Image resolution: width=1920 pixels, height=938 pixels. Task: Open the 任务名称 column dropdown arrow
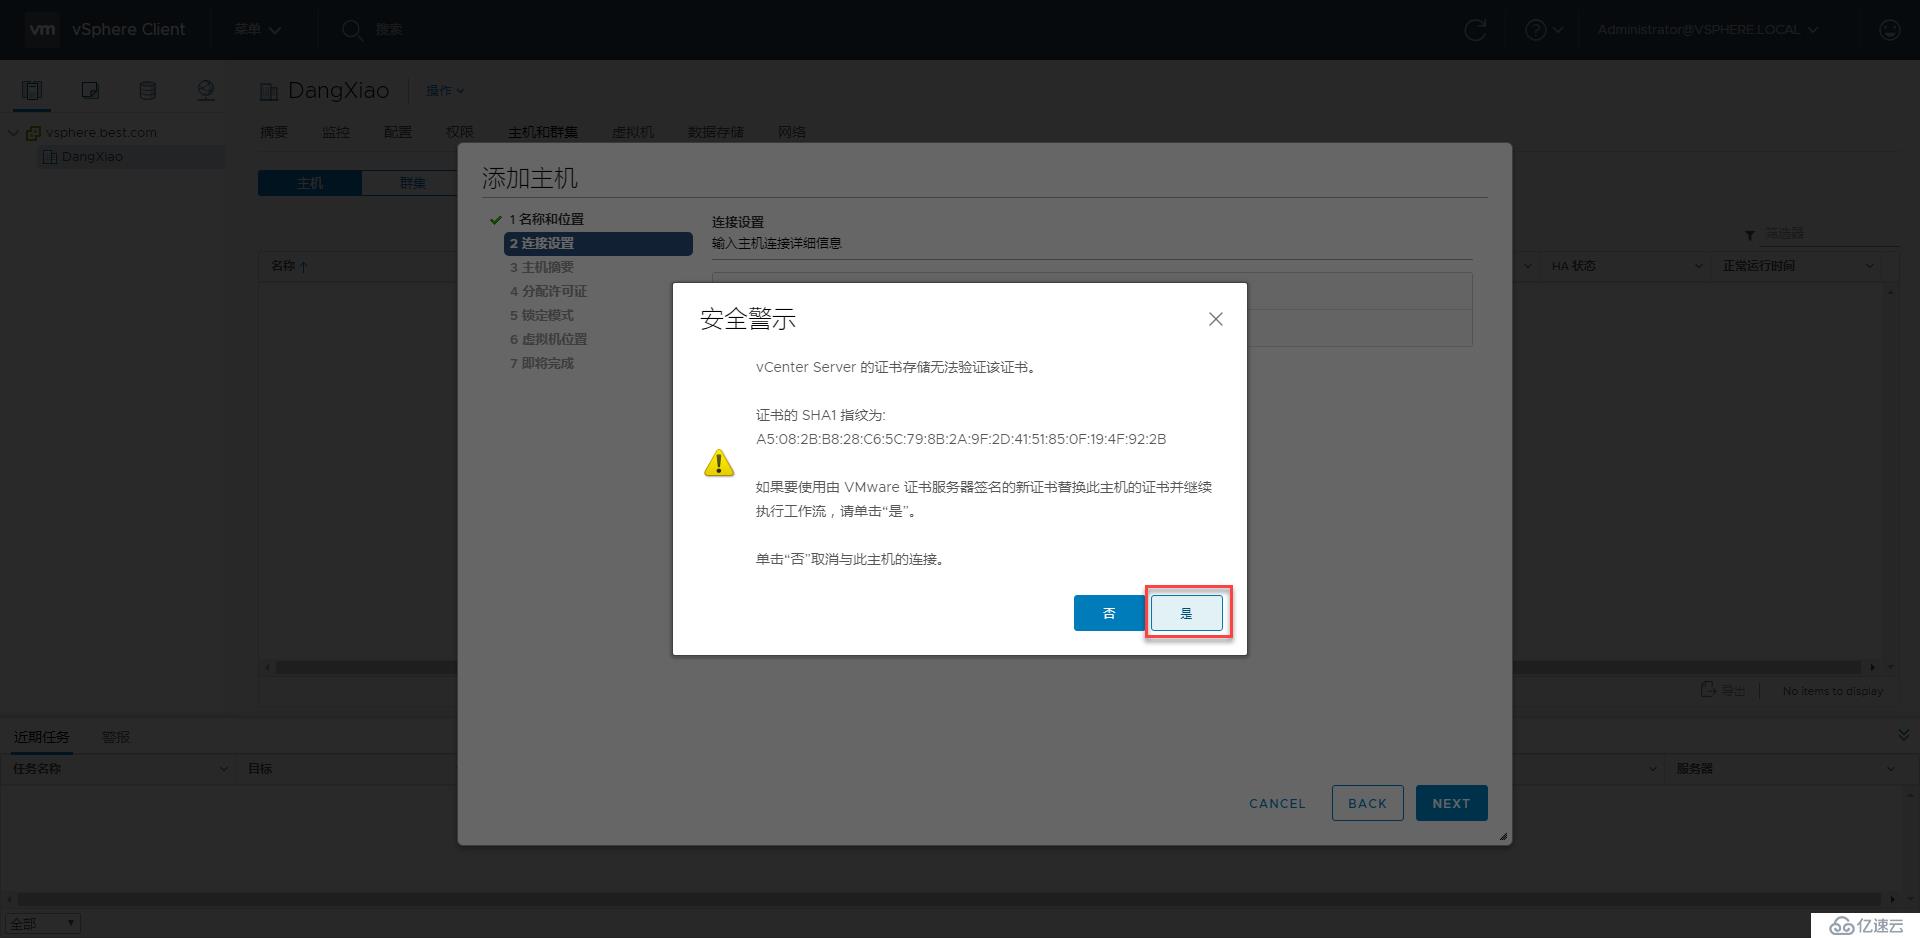(x=223, y=769)
